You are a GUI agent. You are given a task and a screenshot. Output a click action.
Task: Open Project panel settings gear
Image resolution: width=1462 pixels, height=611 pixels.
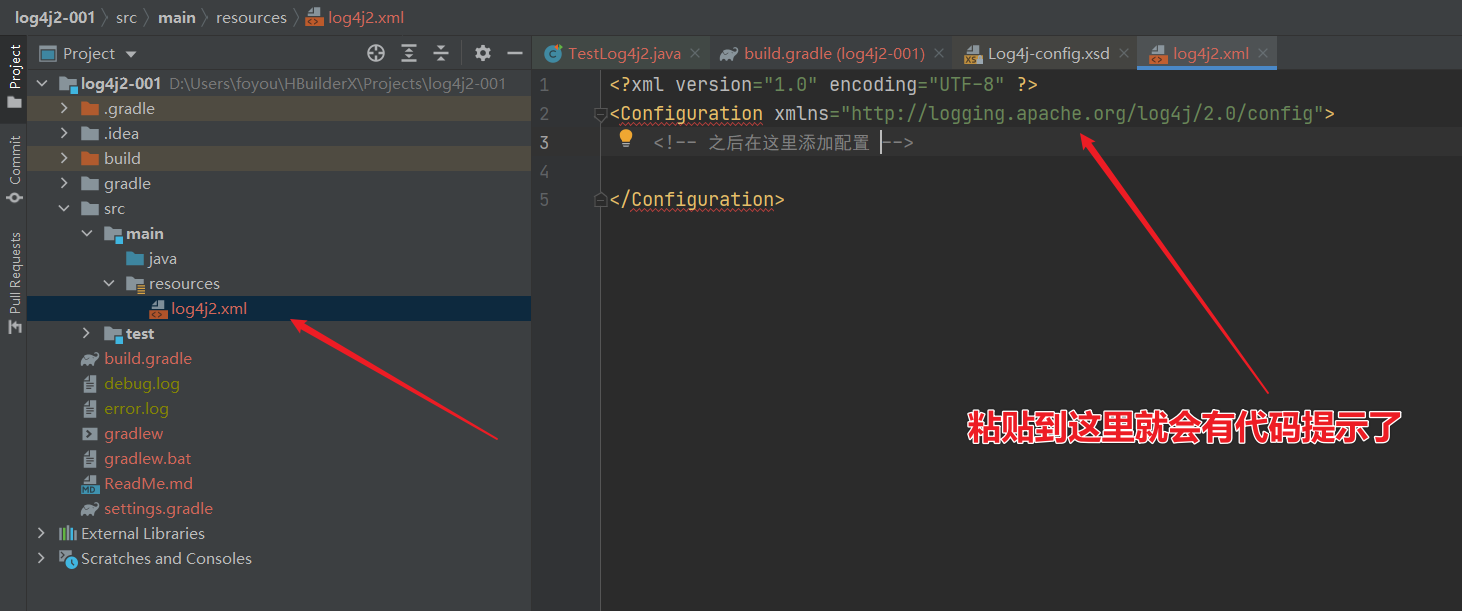point(483,53)
